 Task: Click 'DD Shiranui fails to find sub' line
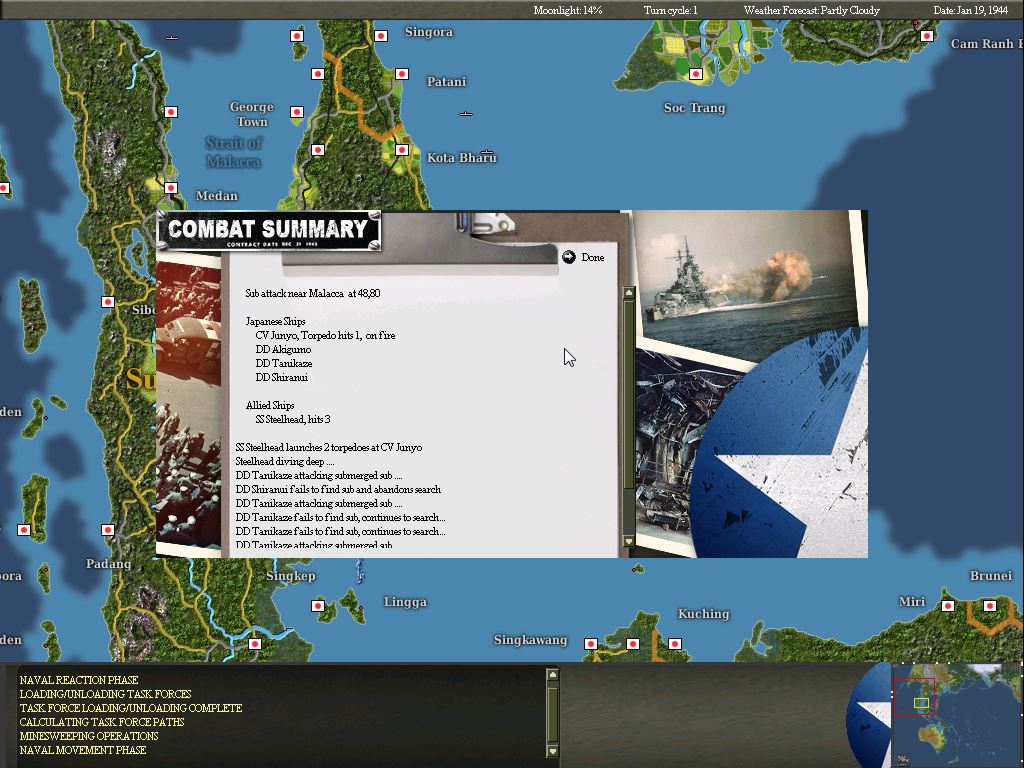click(338, 489)
